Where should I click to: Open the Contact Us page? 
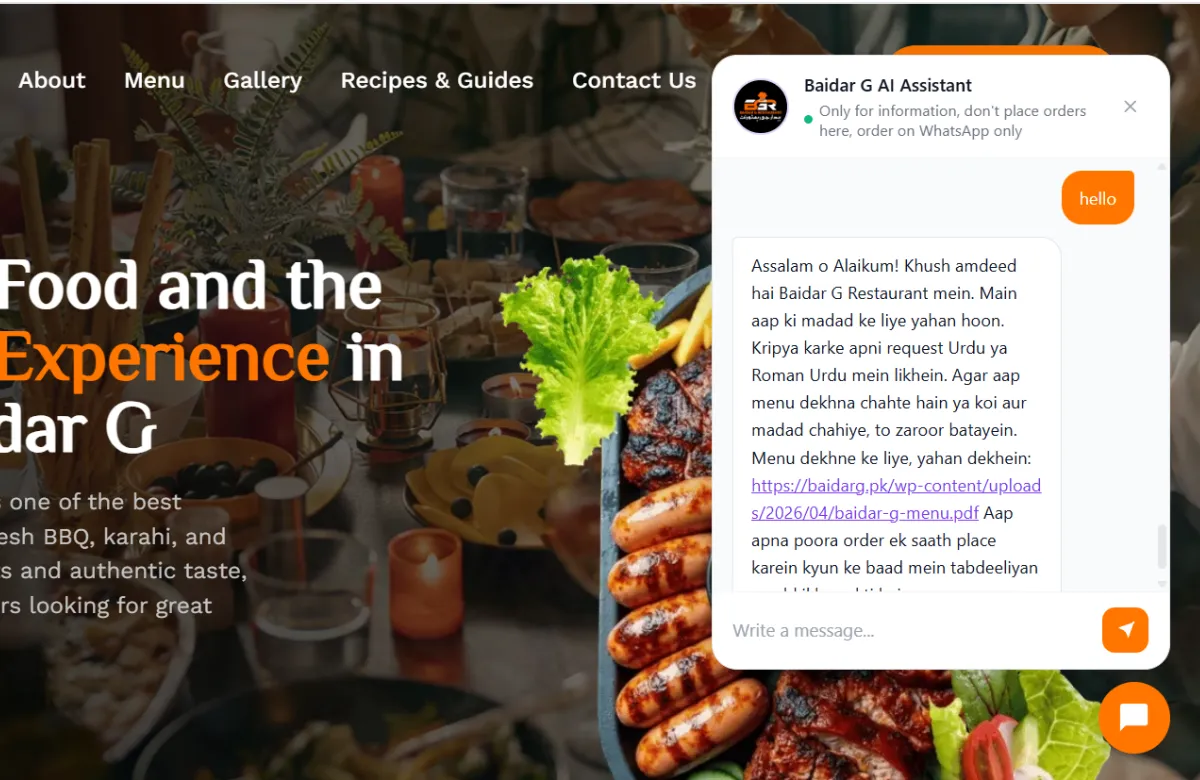[634, 80]
